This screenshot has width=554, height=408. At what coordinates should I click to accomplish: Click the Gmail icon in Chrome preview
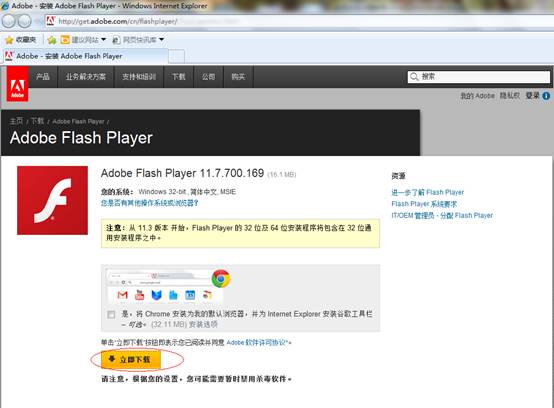coord(123,295)
